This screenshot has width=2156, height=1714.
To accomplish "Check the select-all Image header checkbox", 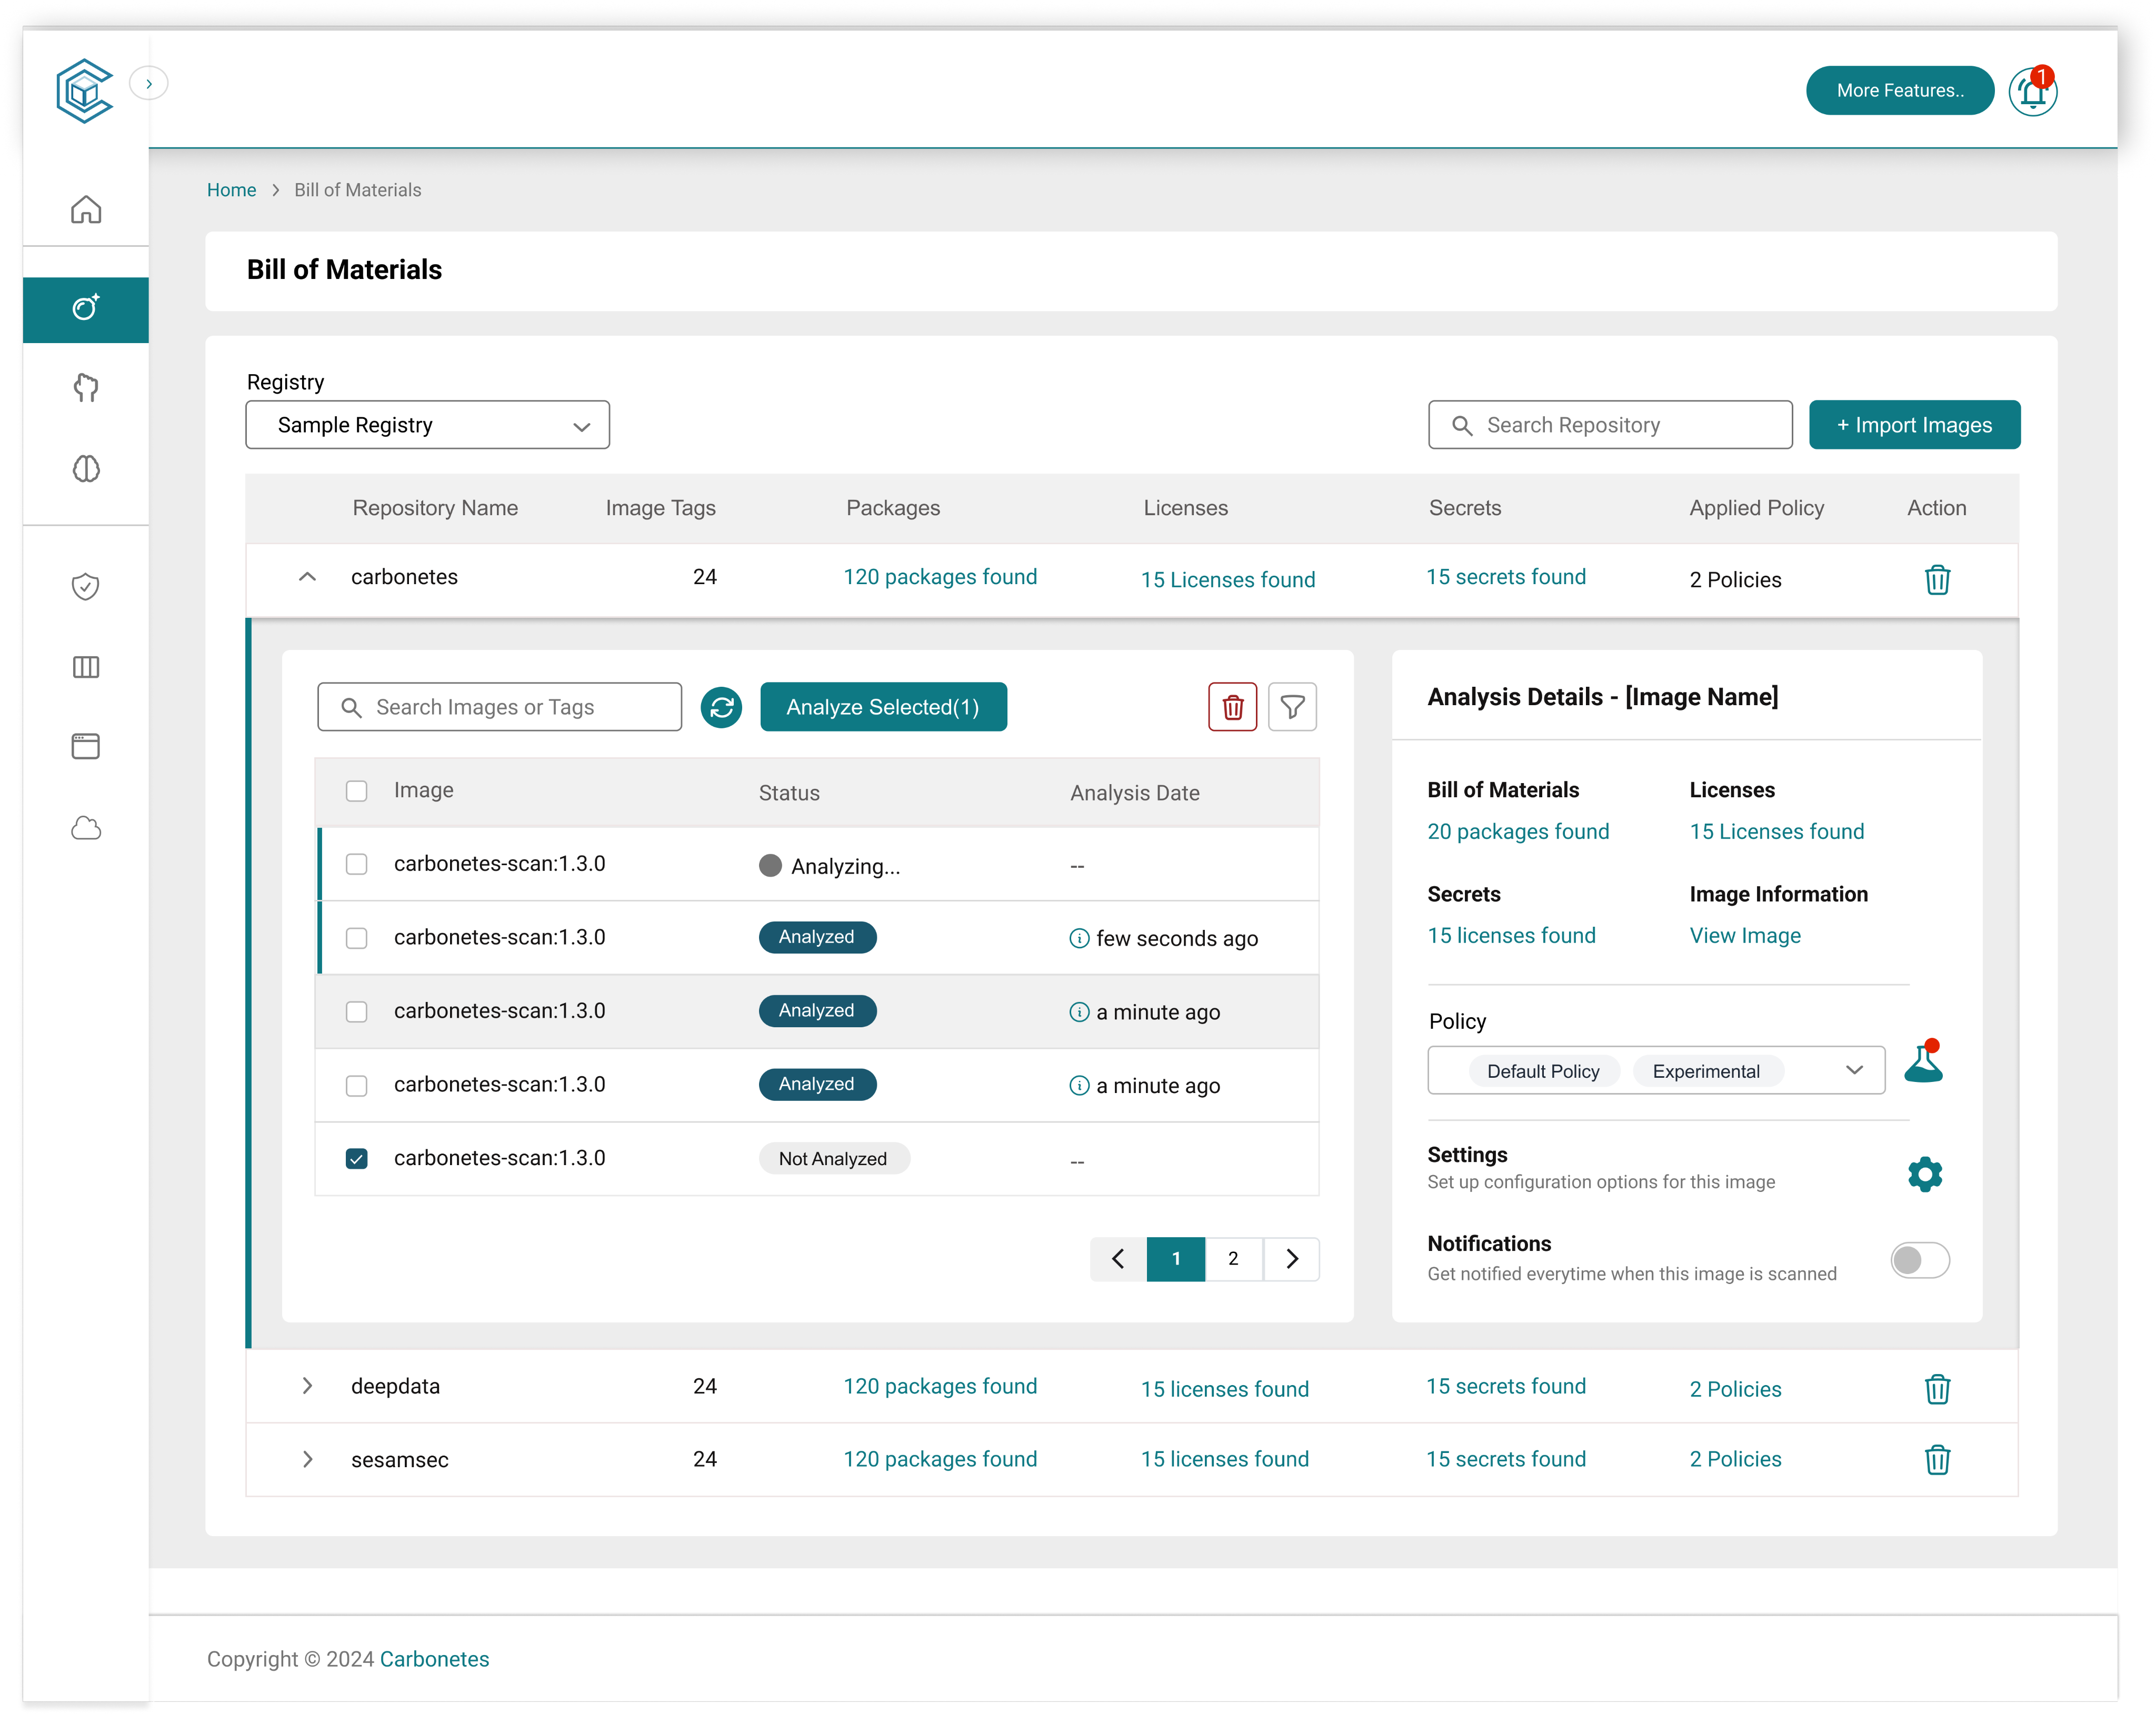I will click(357, 791).
